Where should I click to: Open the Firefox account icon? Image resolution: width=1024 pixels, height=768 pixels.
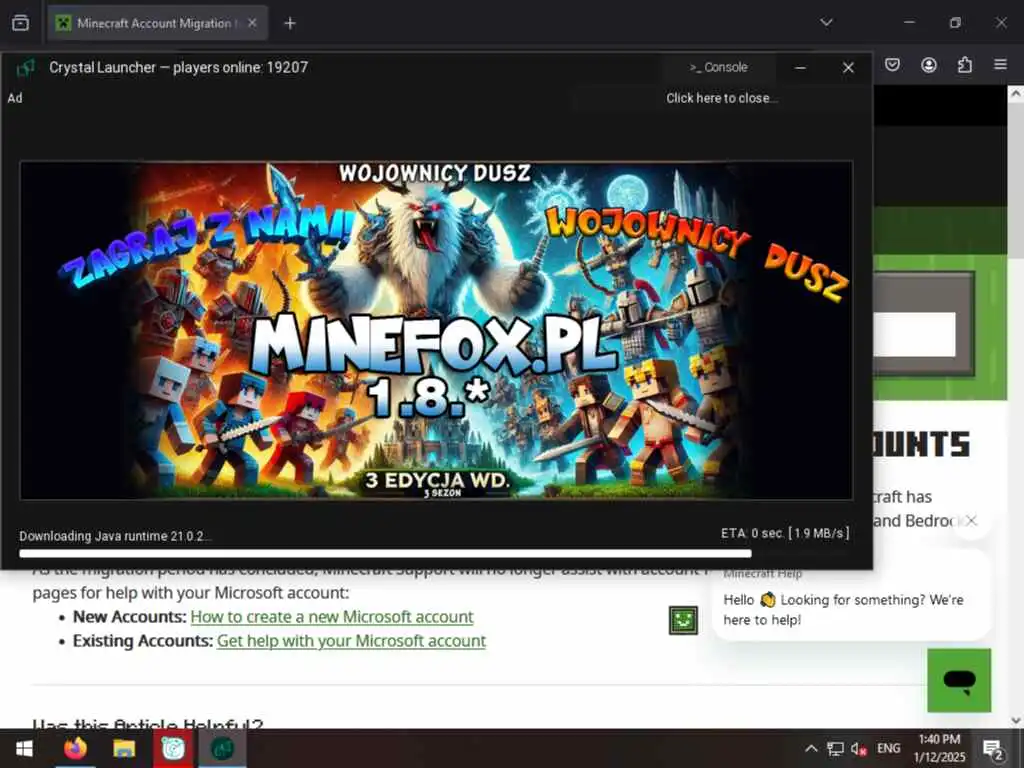[x=929, y=65]
